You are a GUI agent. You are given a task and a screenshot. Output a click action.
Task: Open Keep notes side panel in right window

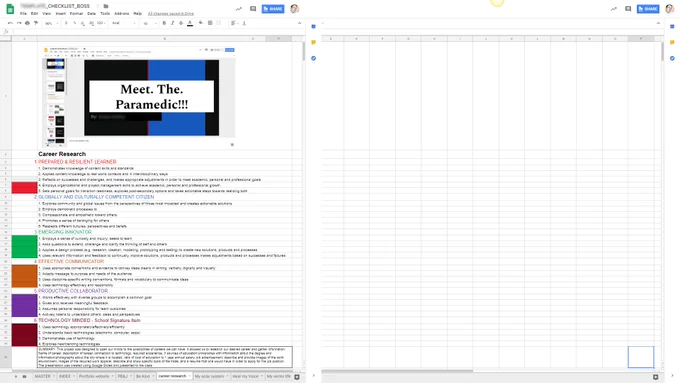point(672,42)
